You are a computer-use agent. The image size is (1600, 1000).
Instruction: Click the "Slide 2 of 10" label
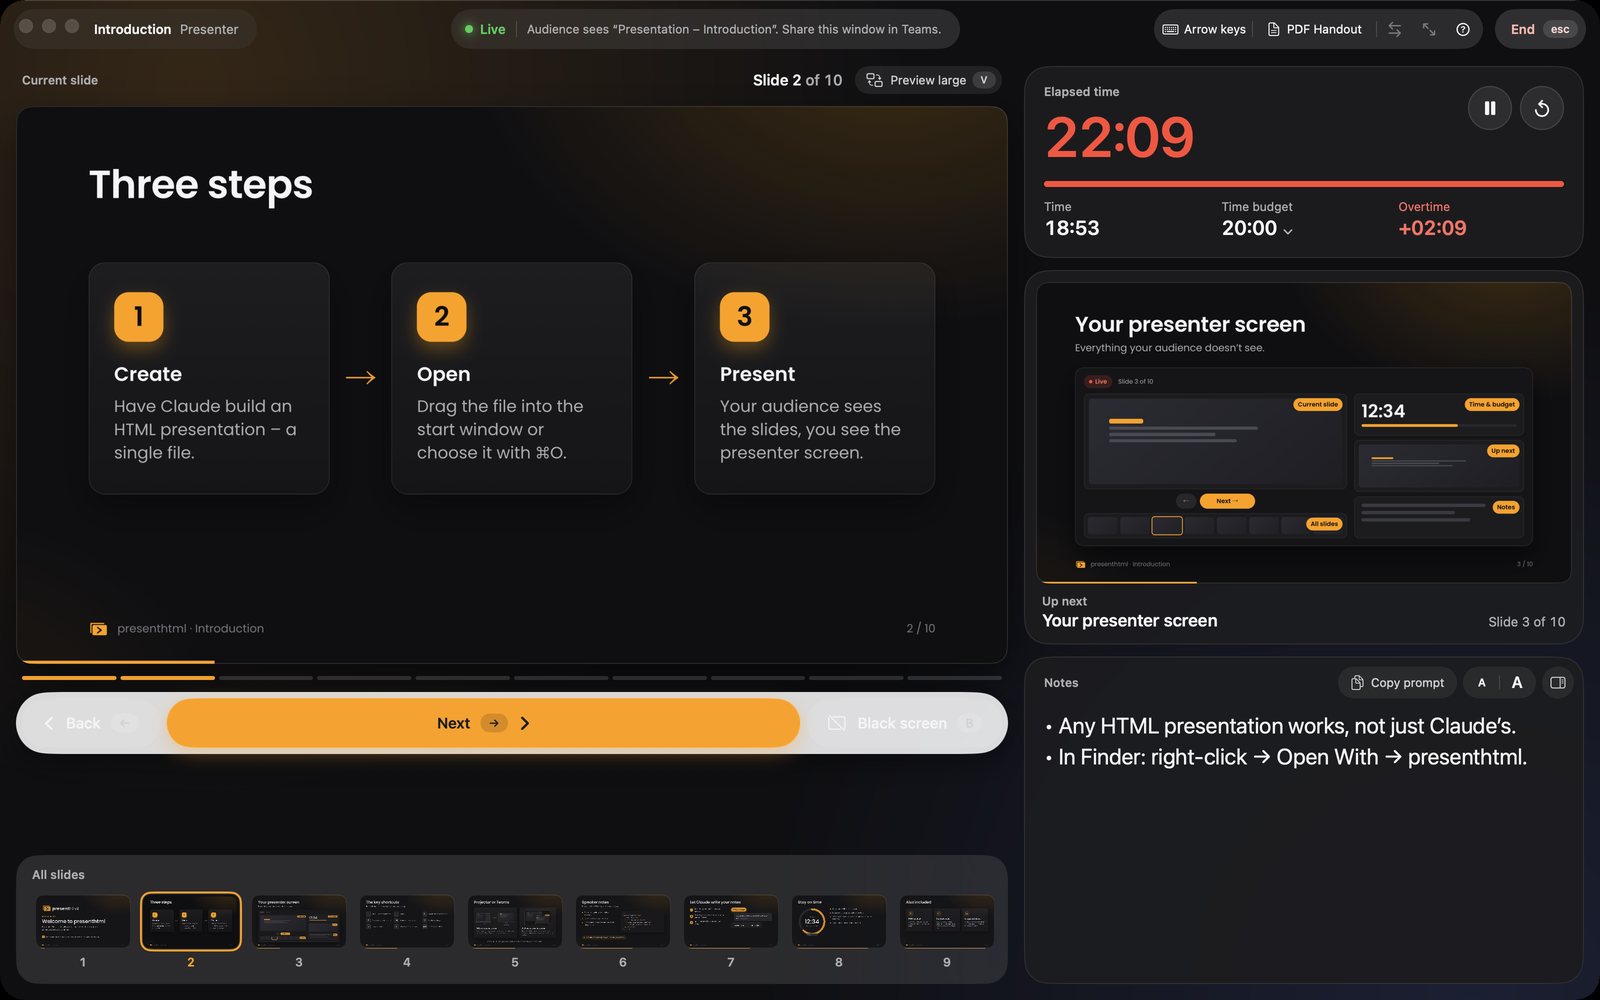(x=798, y=80)
